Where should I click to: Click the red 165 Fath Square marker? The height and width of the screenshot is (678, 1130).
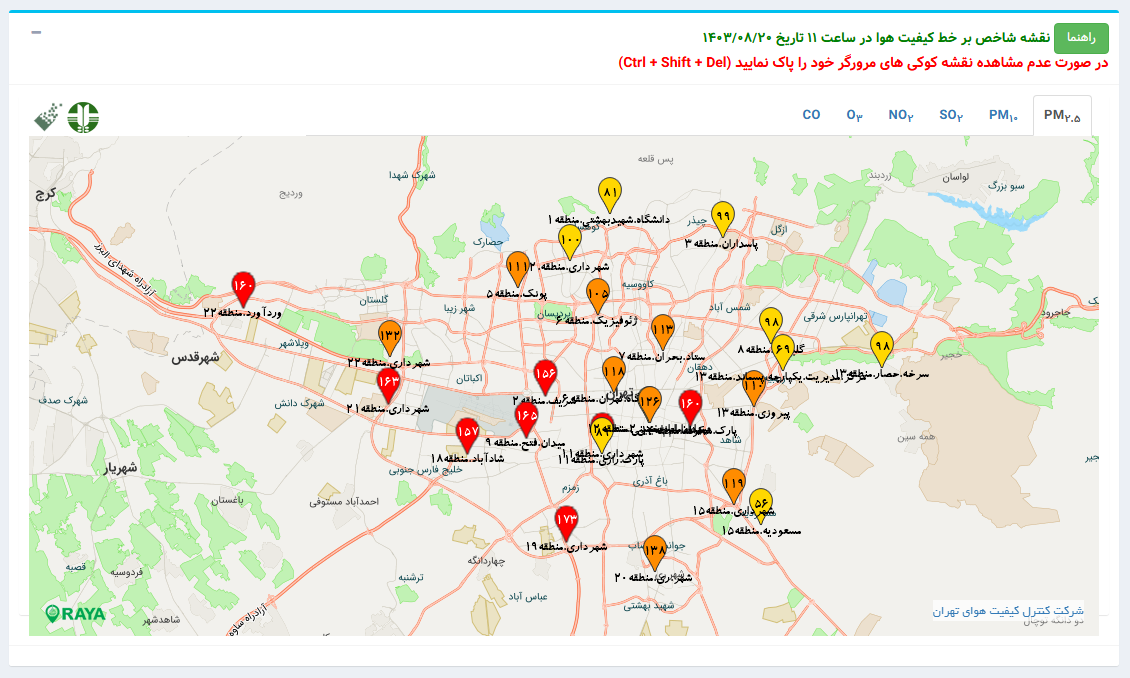click(x=527, y=416)
